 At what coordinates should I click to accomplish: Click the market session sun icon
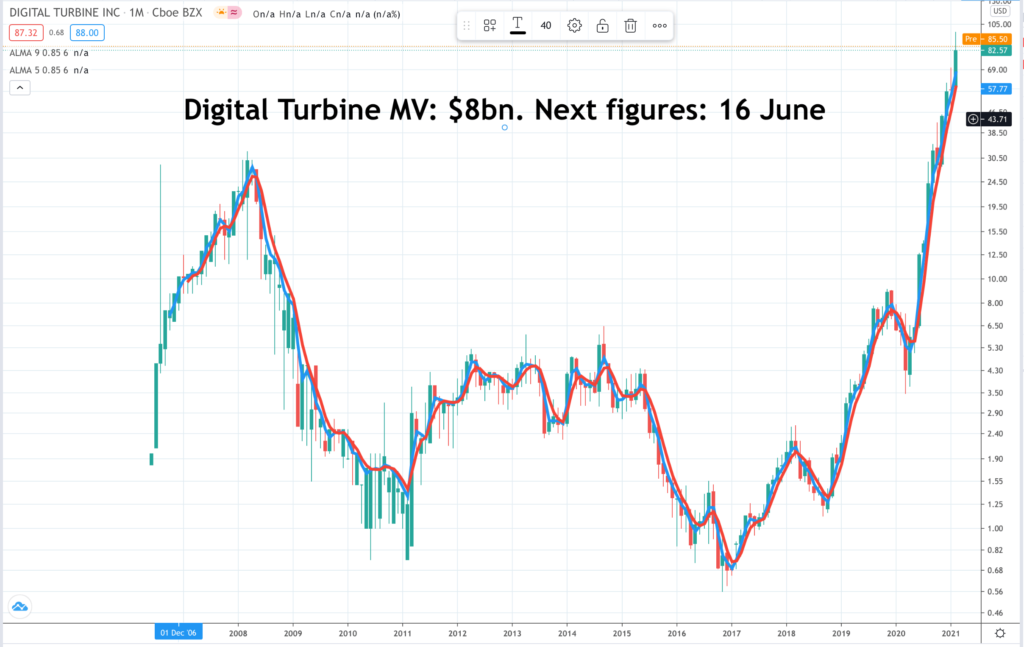(221, 13)
